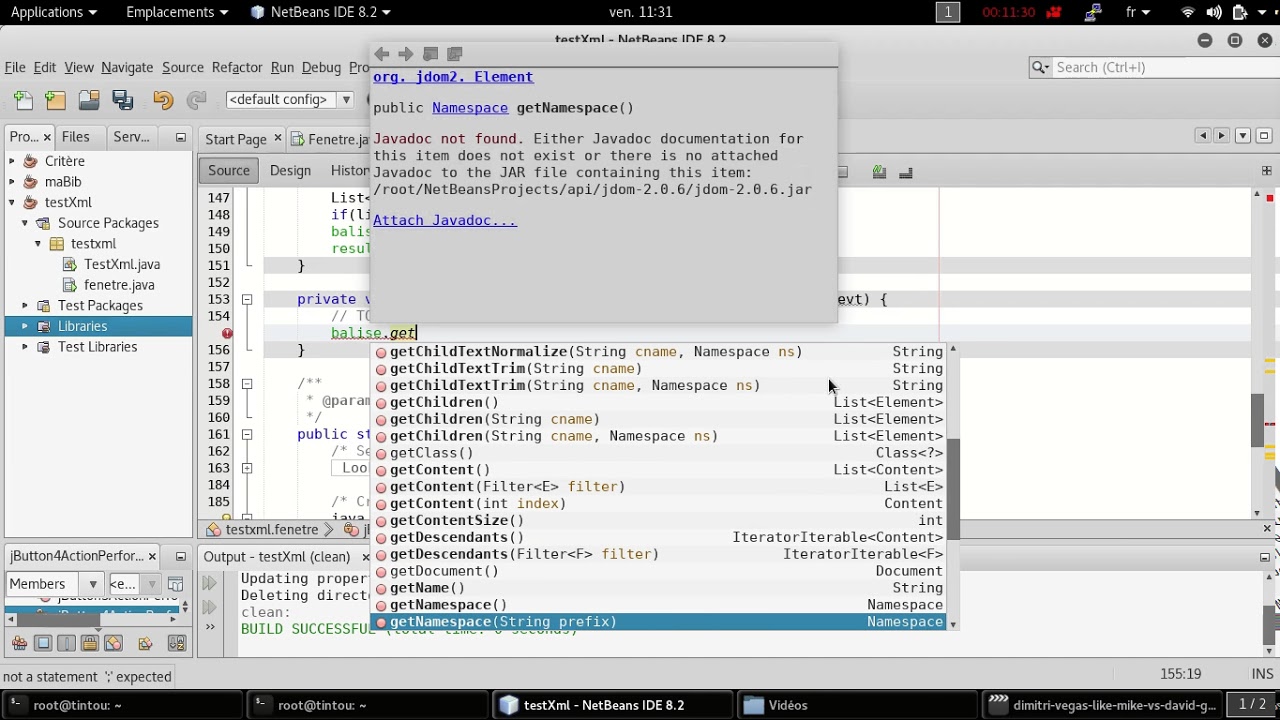
Task: Collapse the Source Packages node
Action: click(25, 223)
